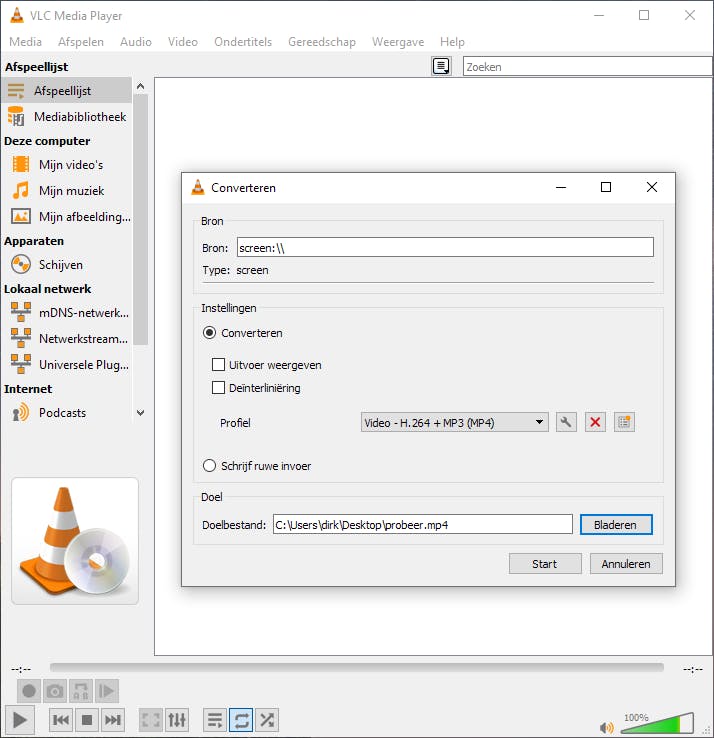Open the Afspelen menu
The height and width of the screenshot is (738, 714).
(x=80, y=42)
